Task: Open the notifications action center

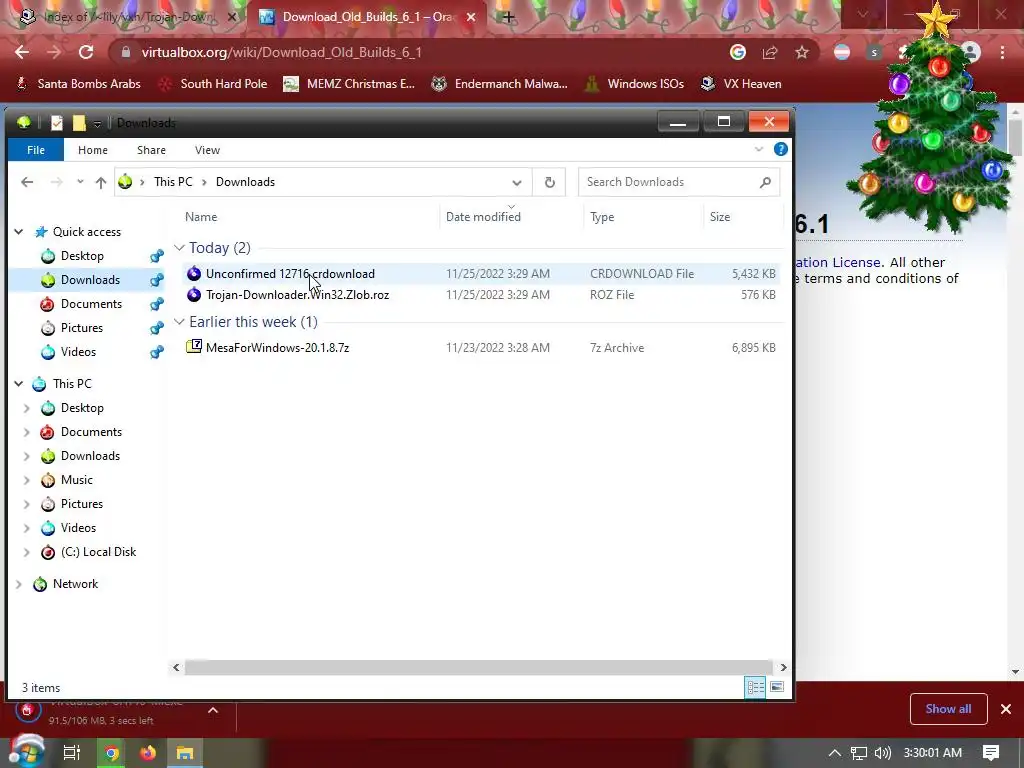Action: pos(991,753)
